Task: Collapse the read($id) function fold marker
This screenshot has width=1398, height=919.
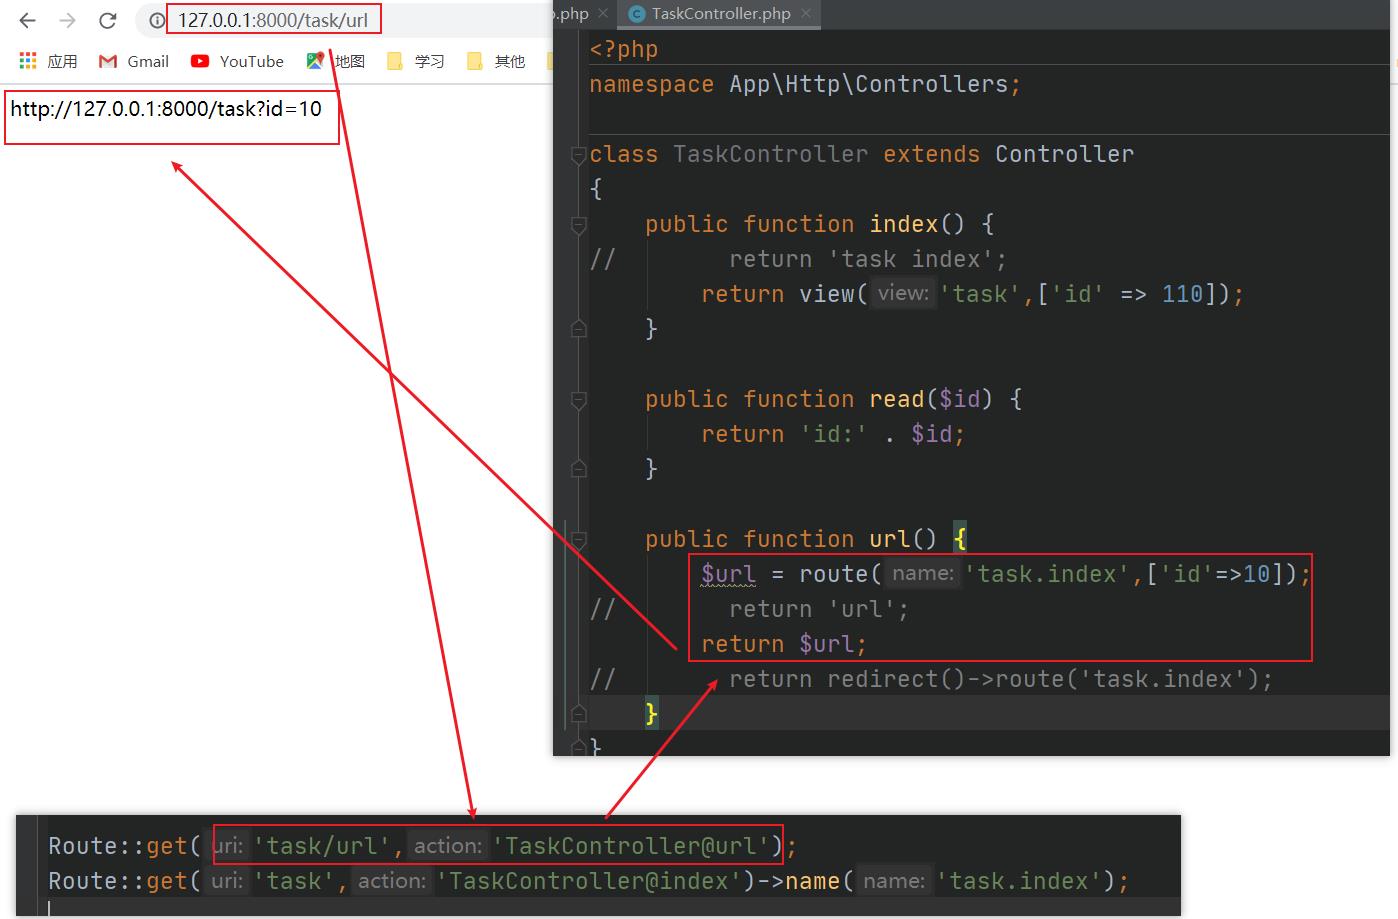Action: click(x=578, y=399)
